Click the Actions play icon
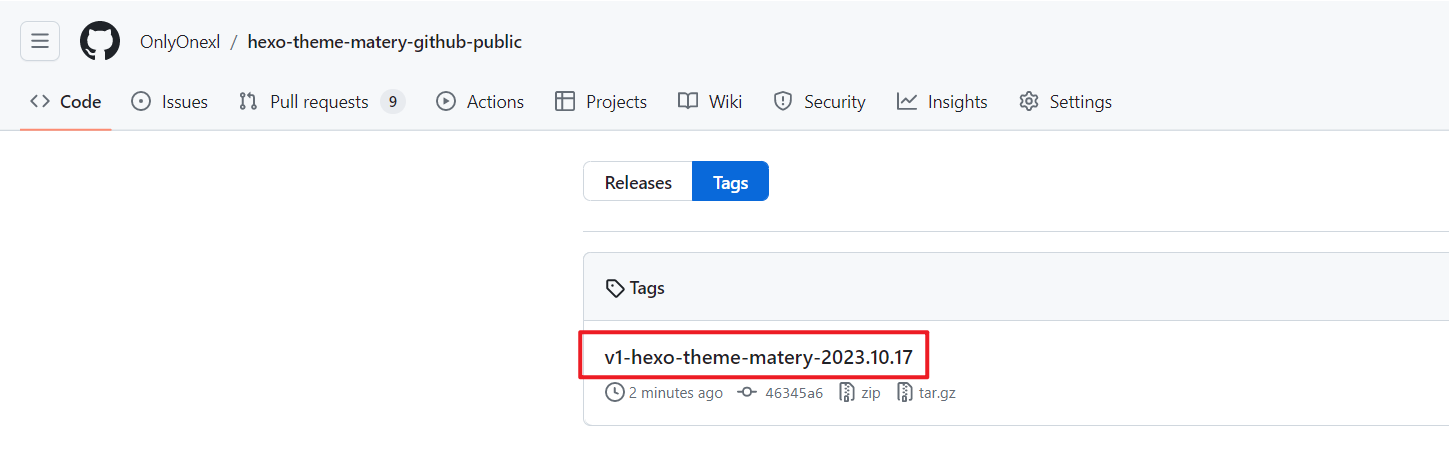 446,102
